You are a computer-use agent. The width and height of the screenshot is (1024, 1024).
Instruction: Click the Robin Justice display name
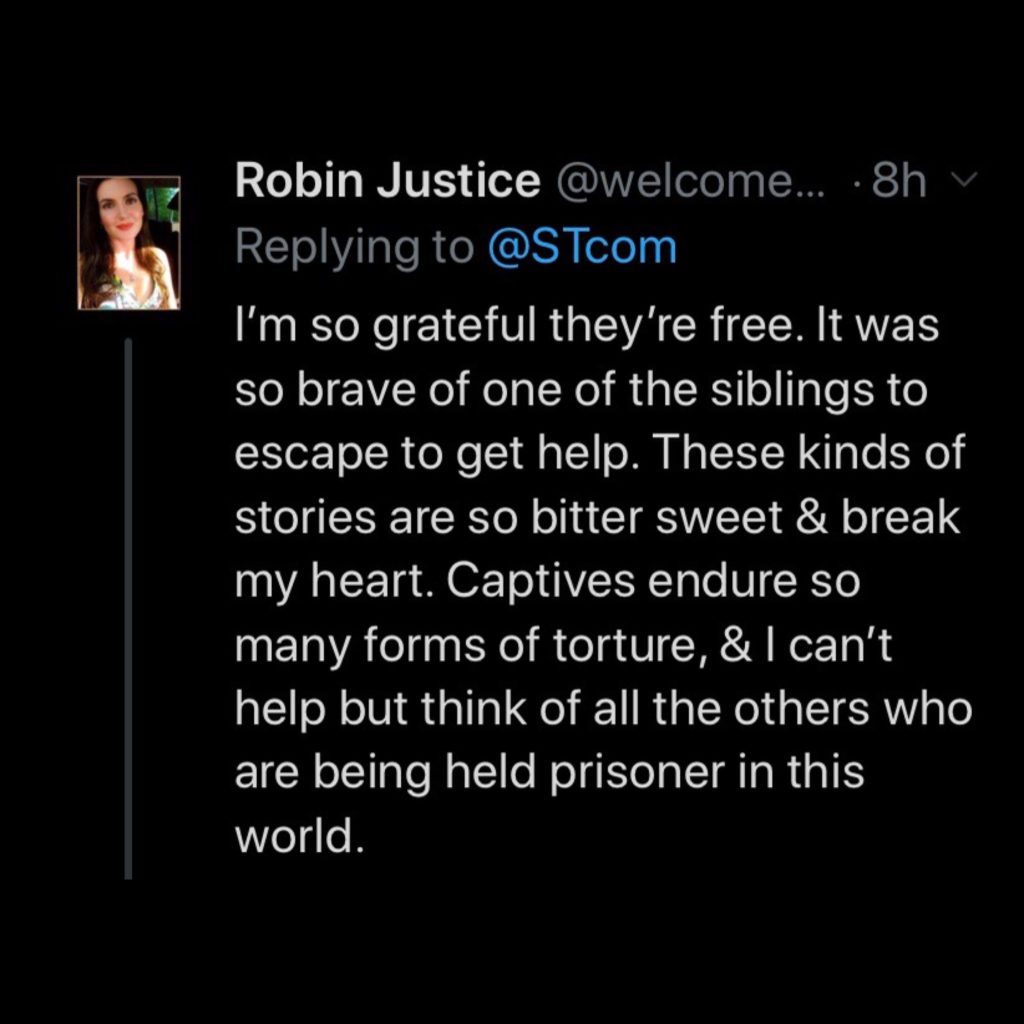(x=387, y=181)
